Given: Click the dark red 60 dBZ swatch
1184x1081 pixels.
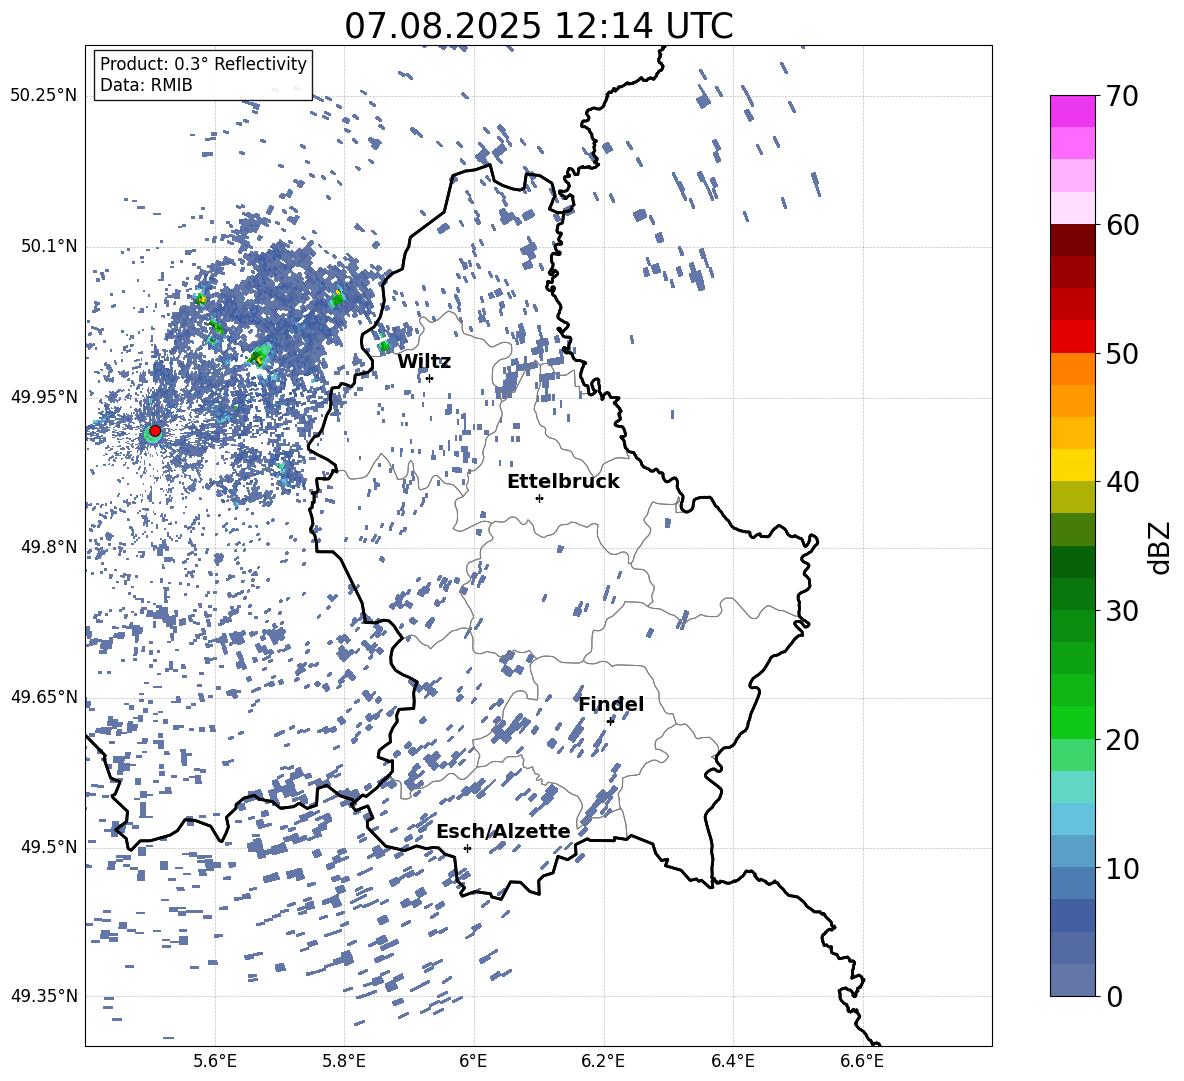Looking at the screenshot, I should (1072, 240).
